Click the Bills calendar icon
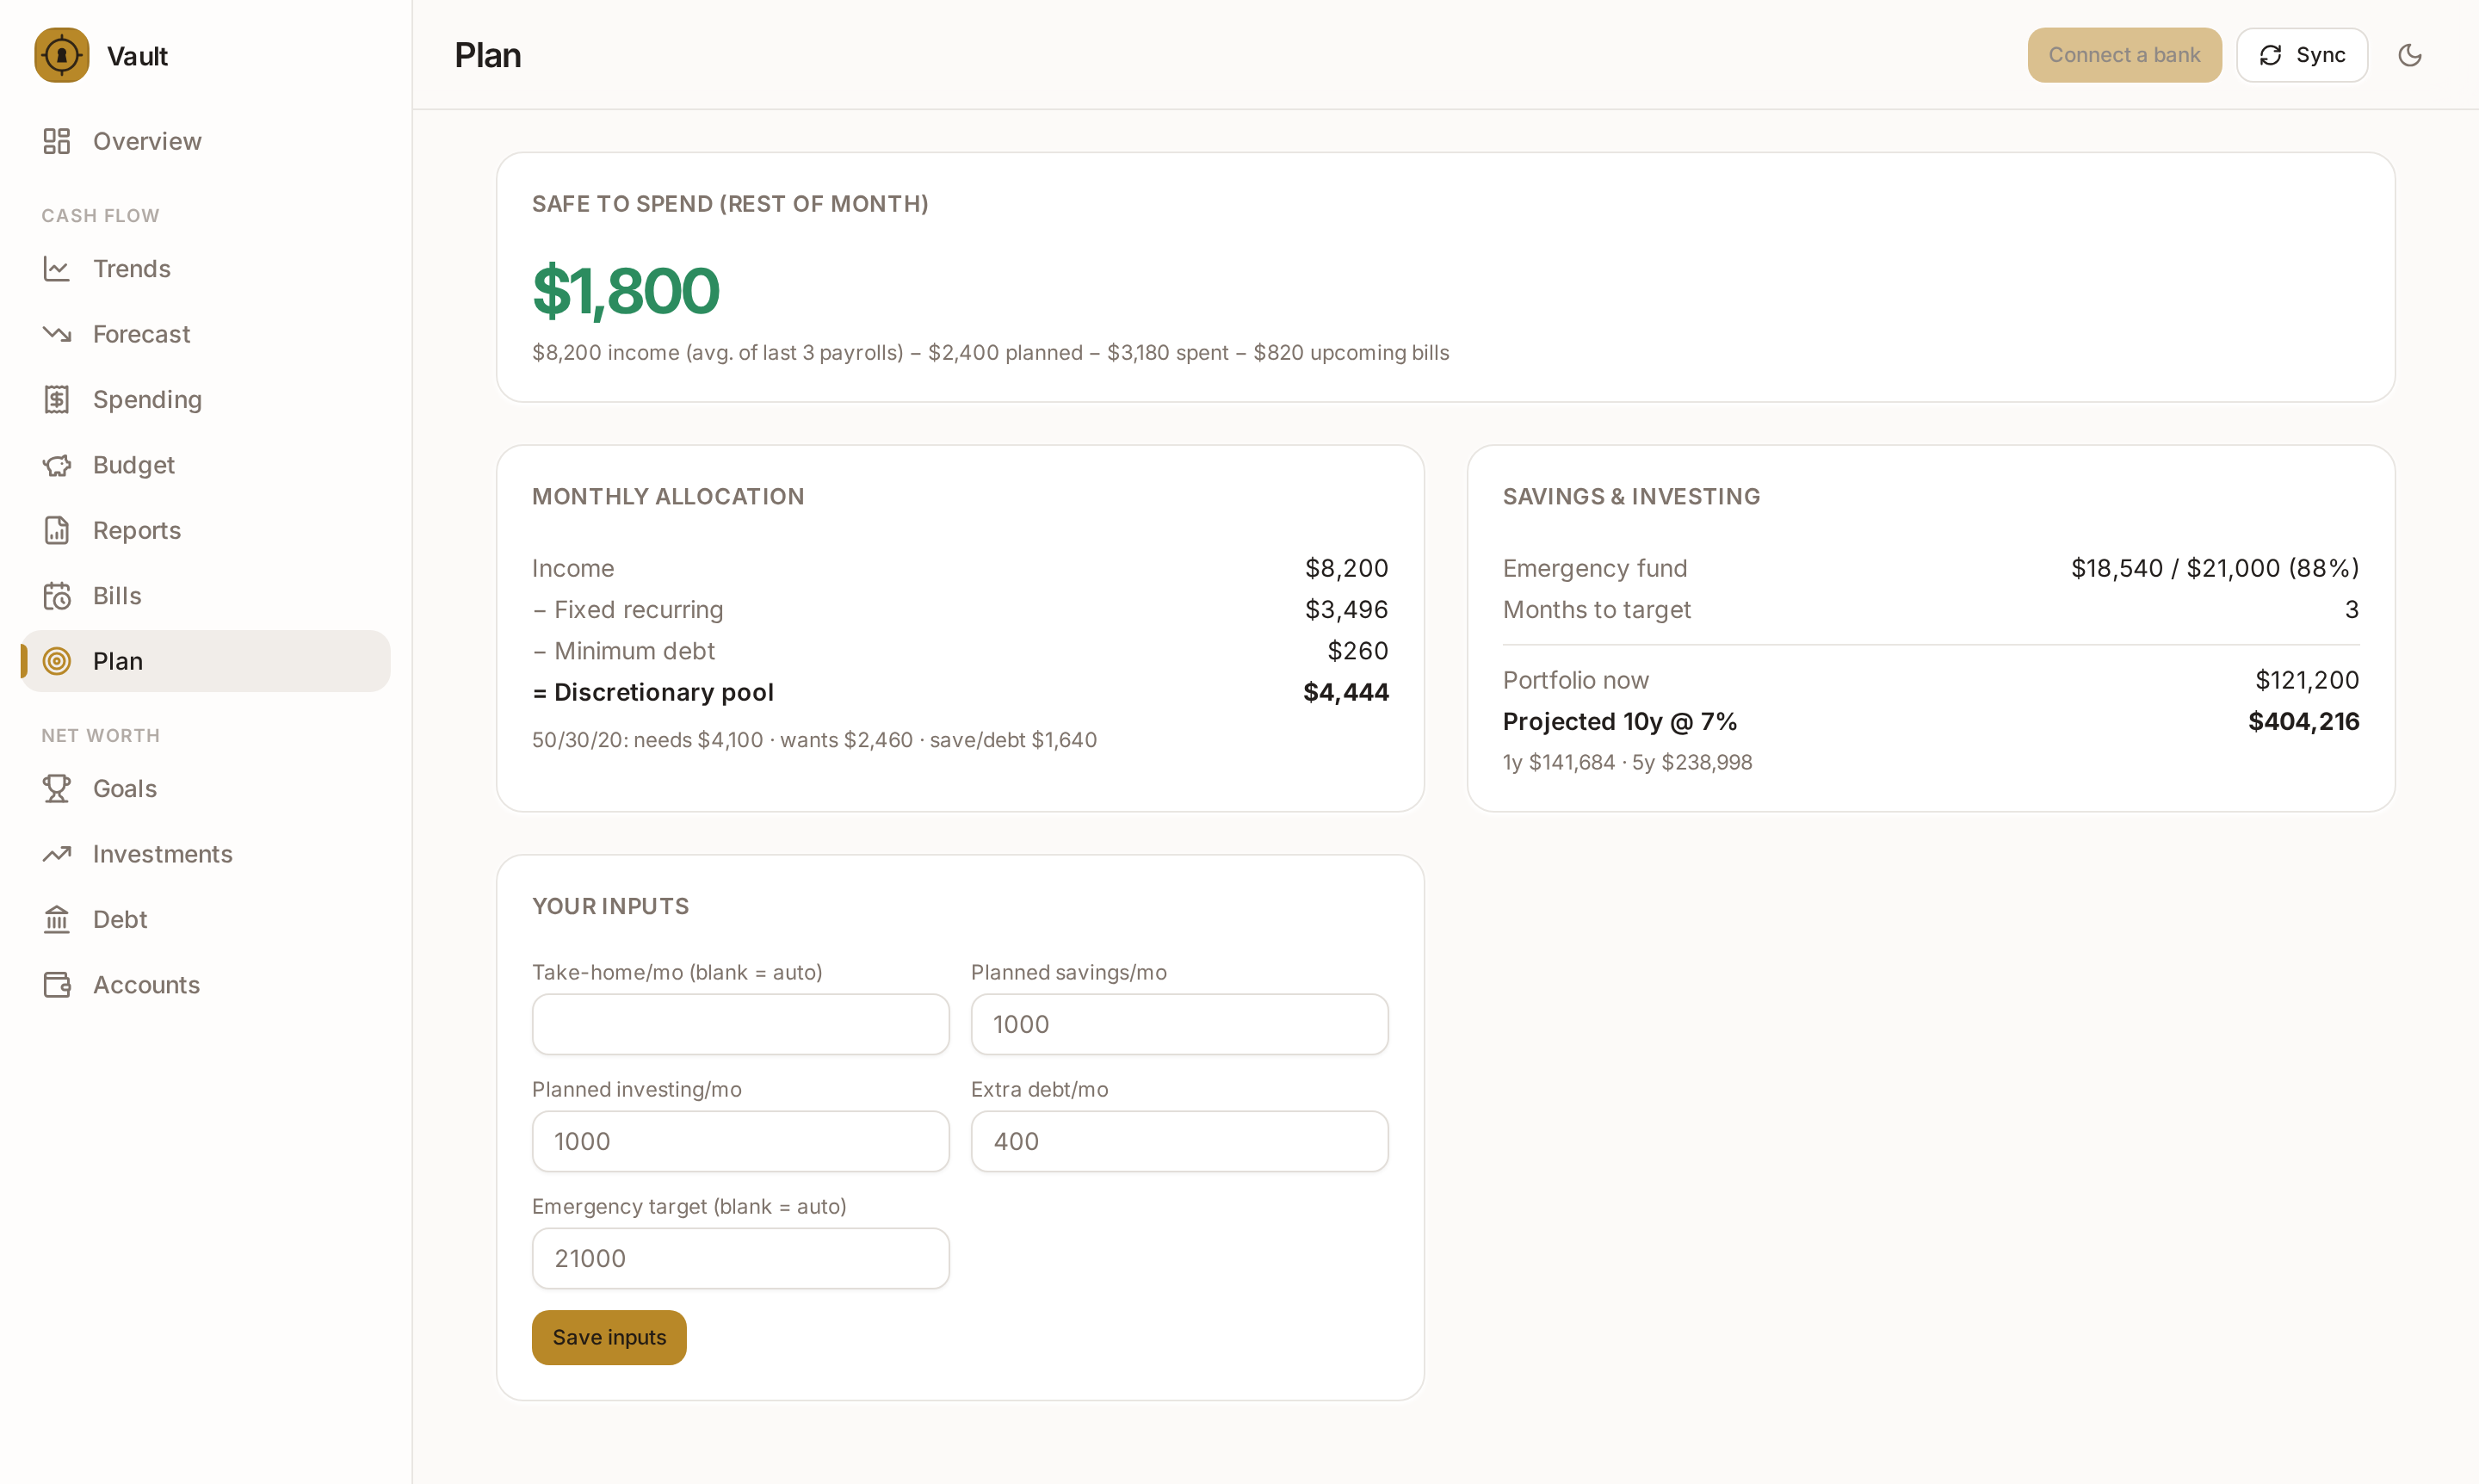The width and height of the screenshot is (2479, 1484). (x=57, y=596)
